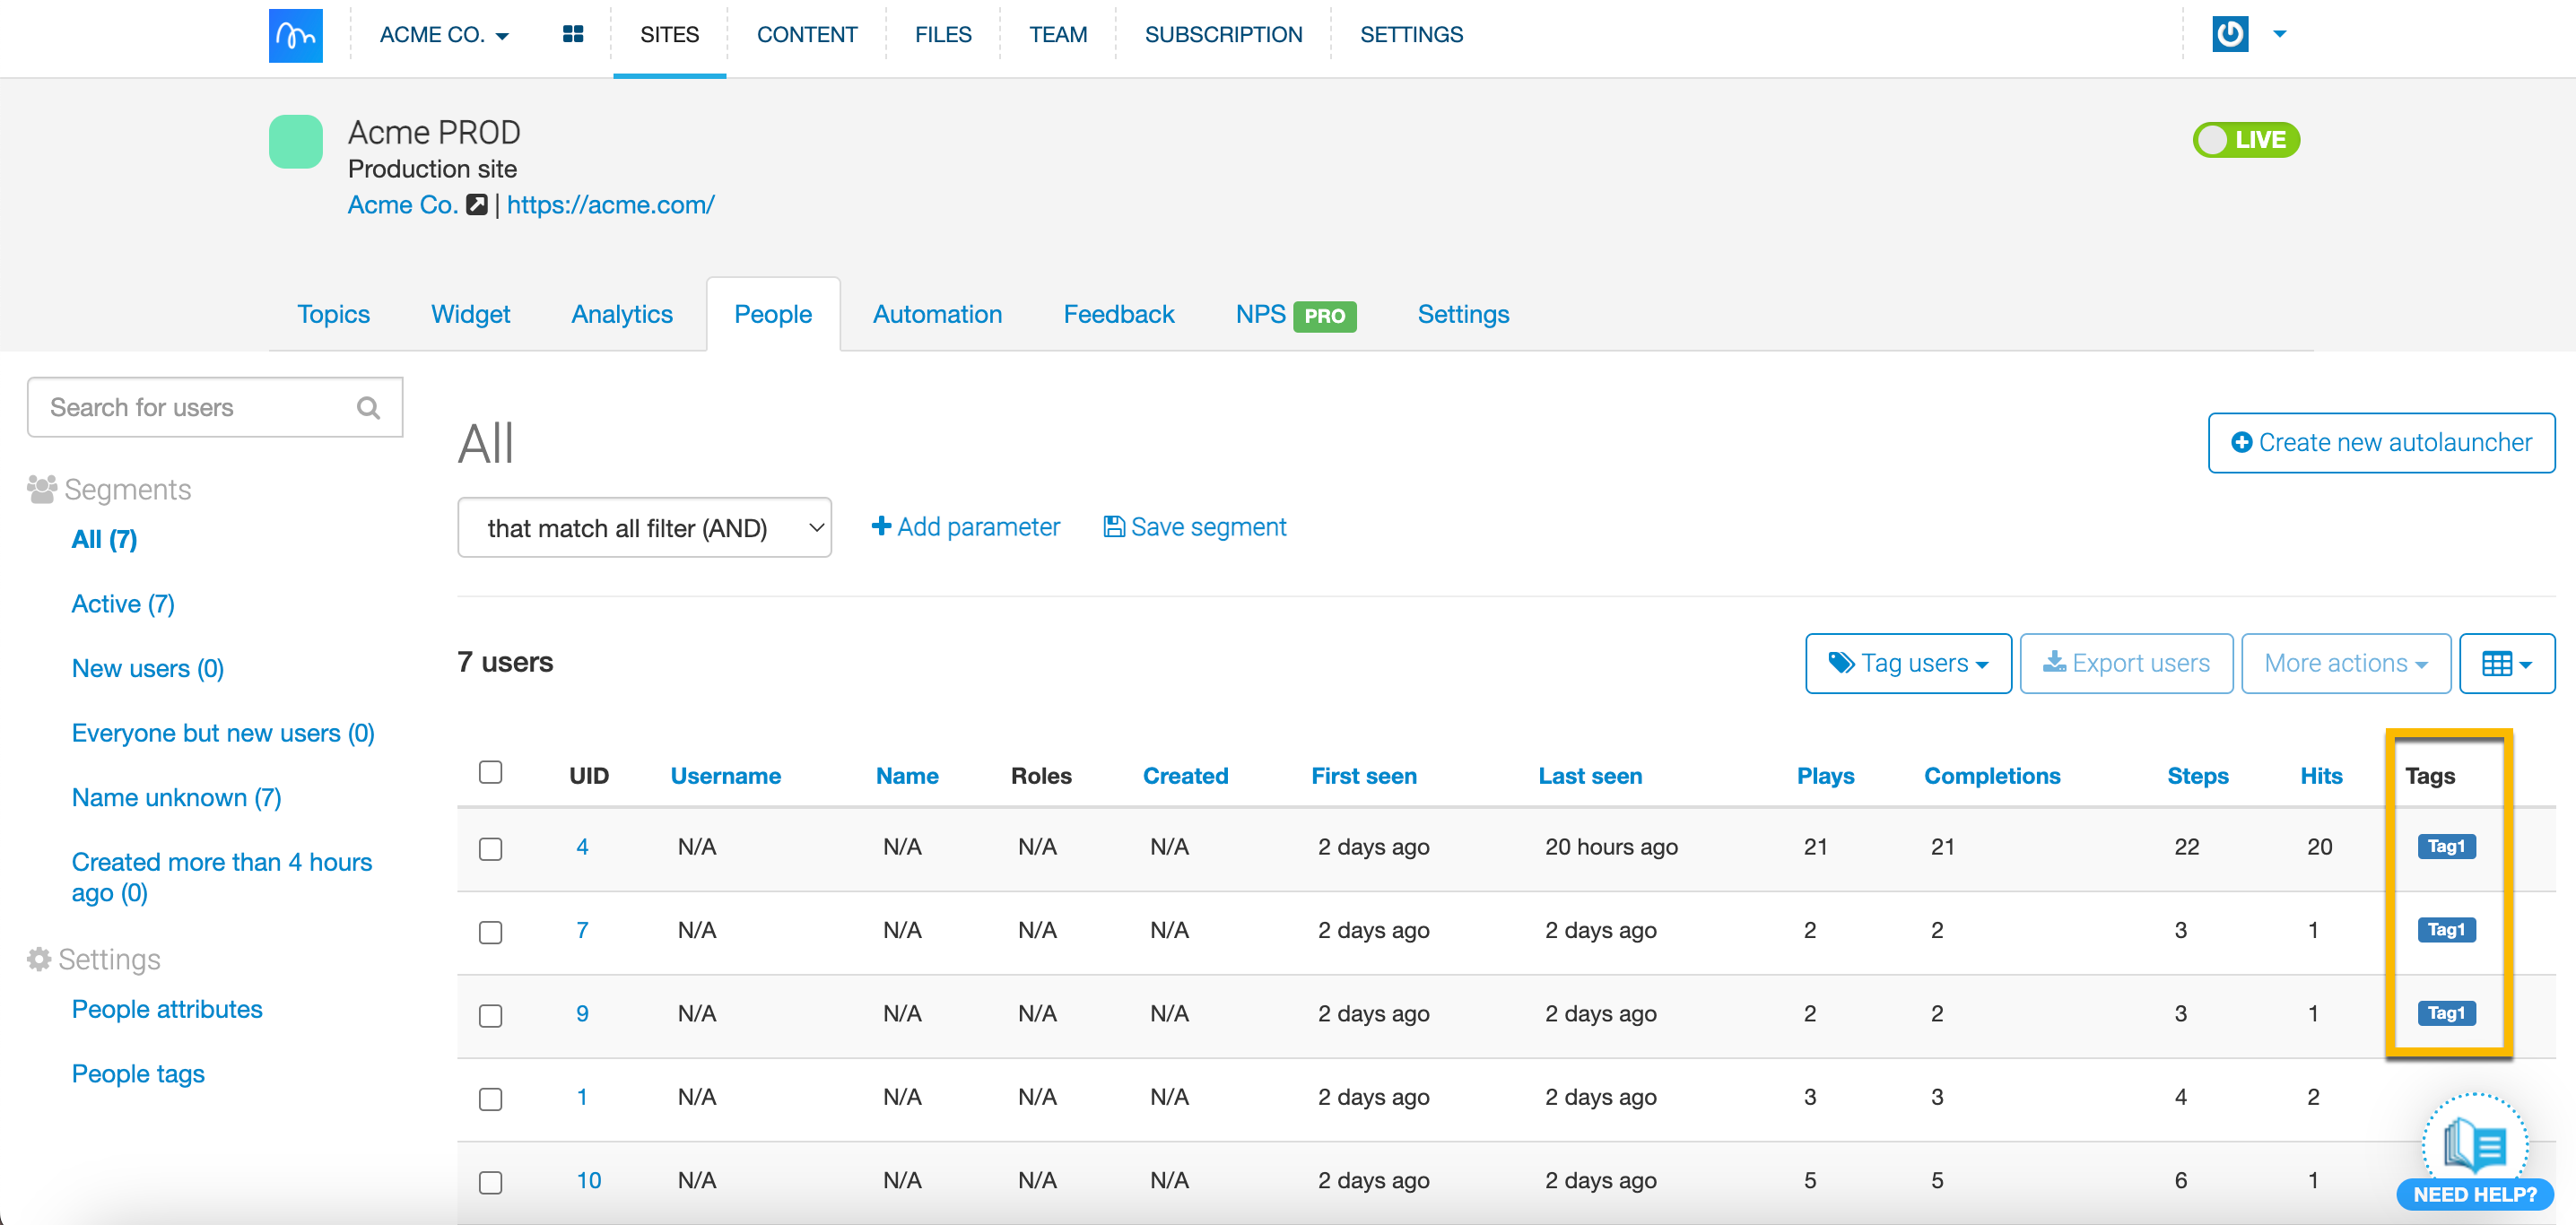Click Create new autolauncher button
This screenshot has width=2576, height=1225.
(2380, 442)
